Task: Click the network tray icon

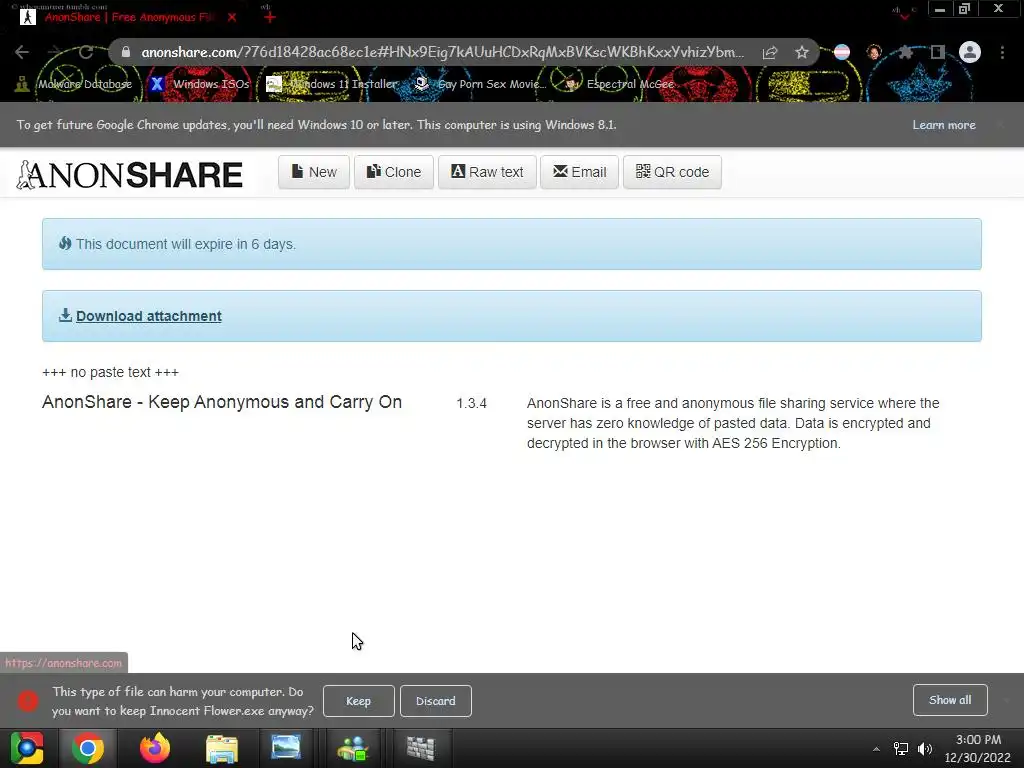Action: (901, 749)
